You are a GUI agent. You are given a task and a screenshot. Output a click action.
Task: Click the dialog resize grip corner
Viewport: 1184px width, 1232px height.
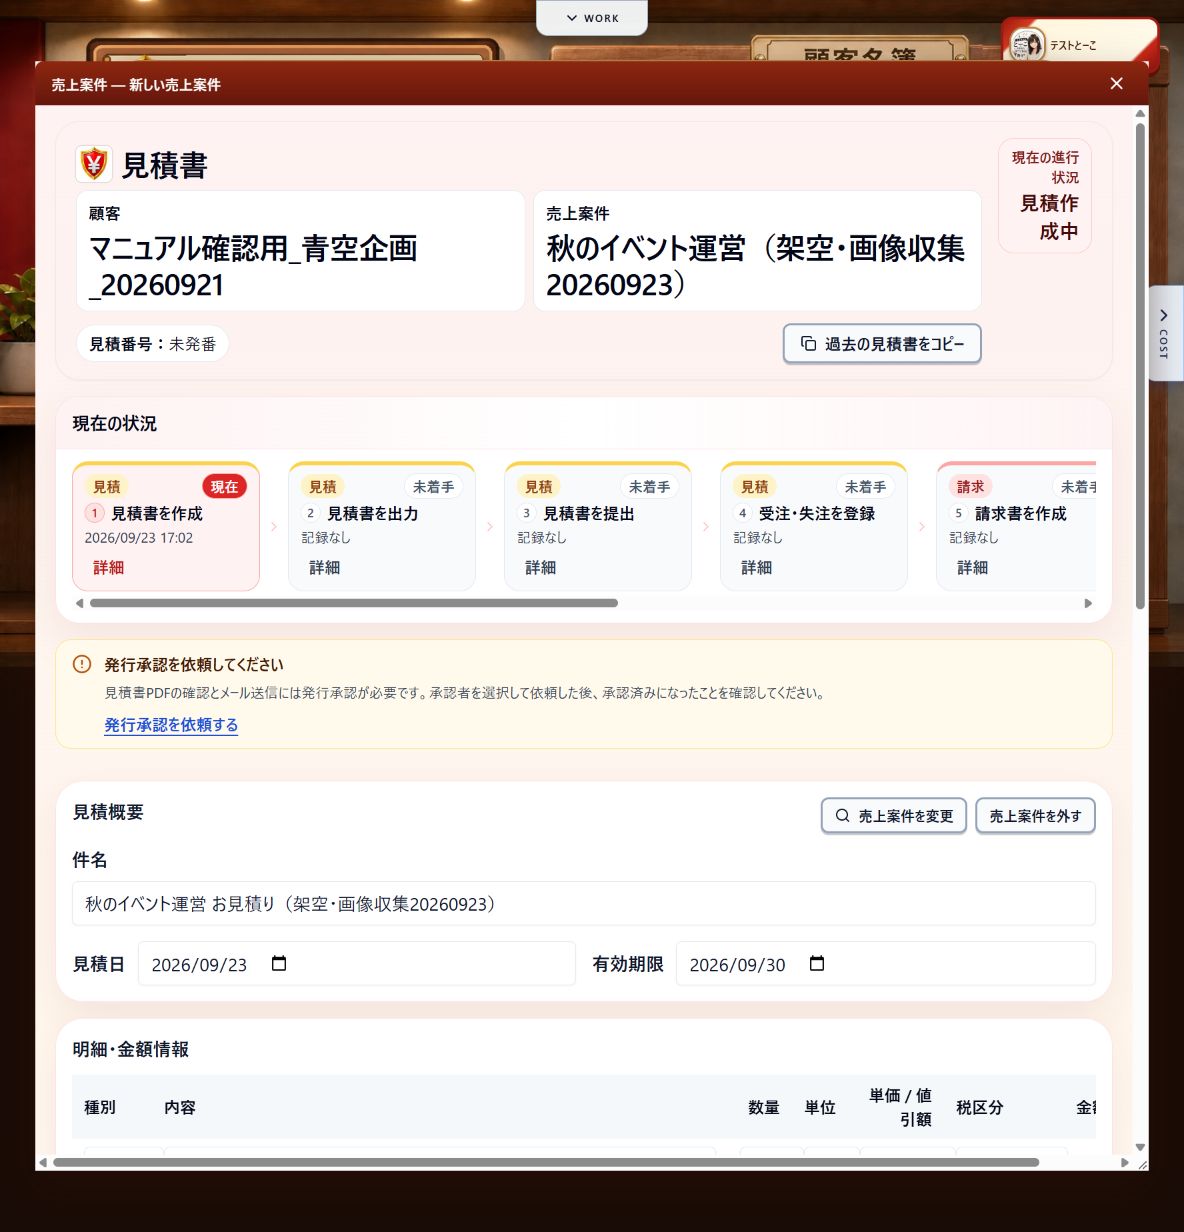click(x=1142, y=1164)
